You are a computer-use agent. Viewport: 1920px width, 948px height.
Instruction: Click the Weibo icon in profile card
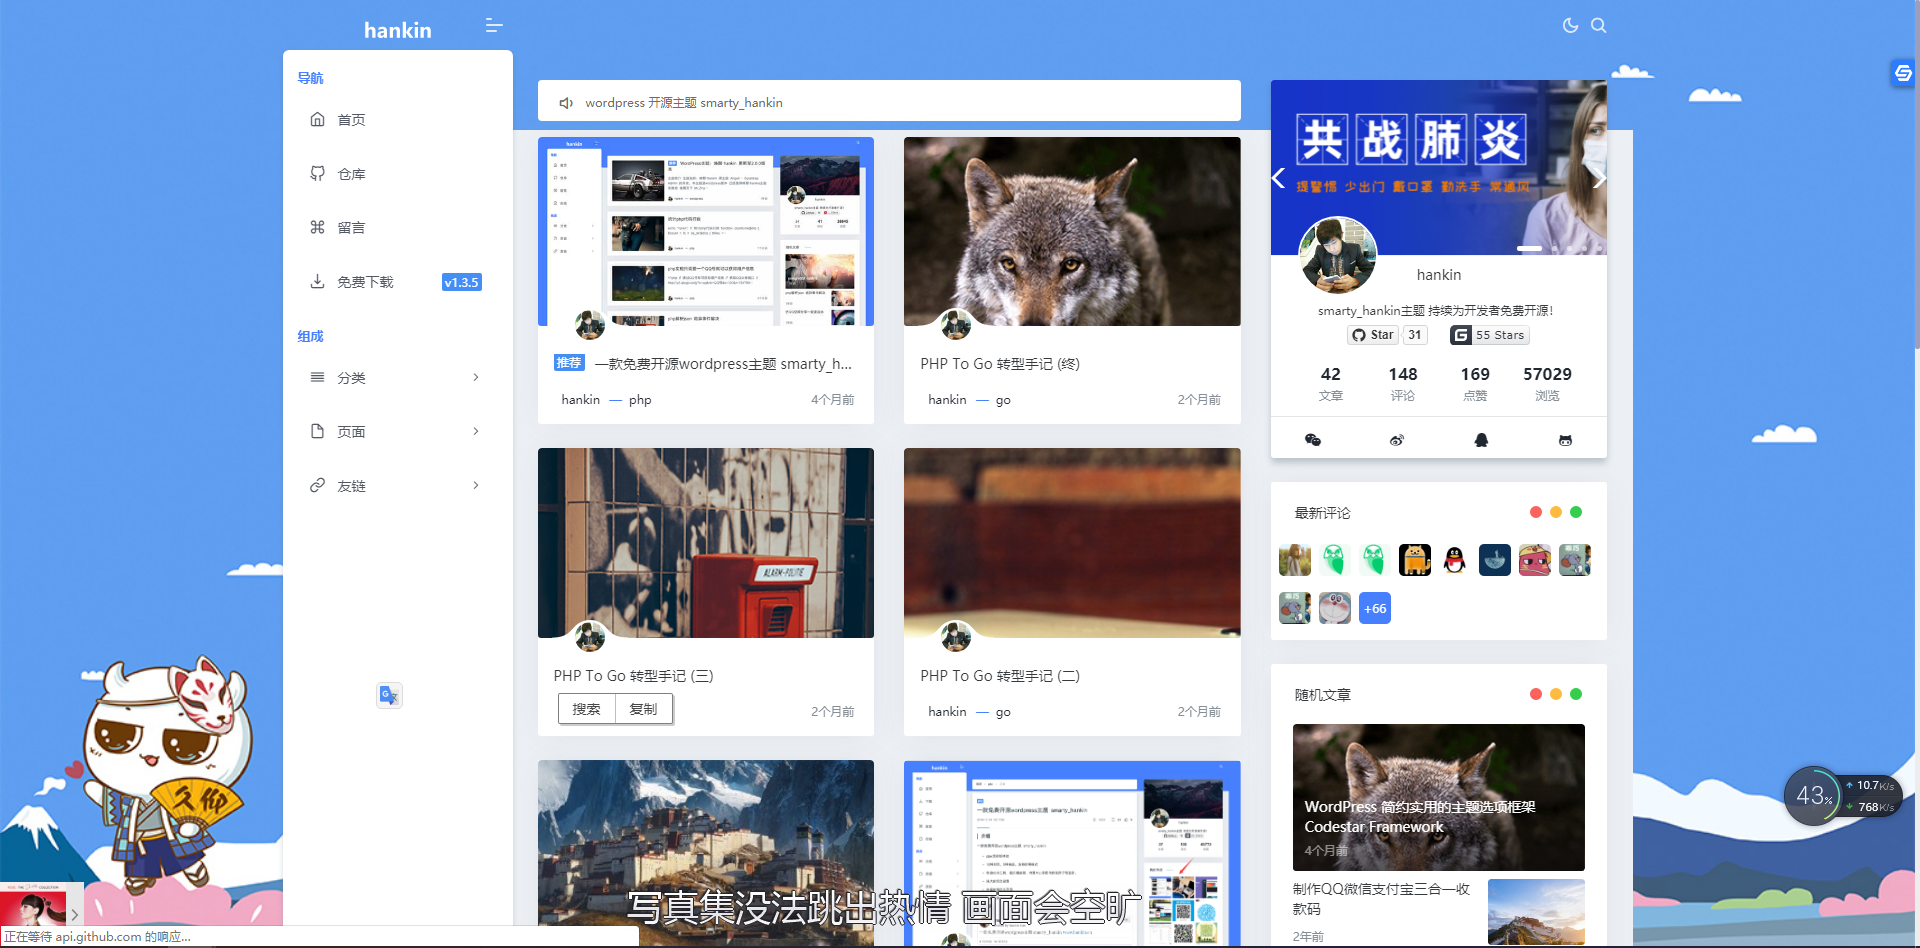coord(1397,440)
